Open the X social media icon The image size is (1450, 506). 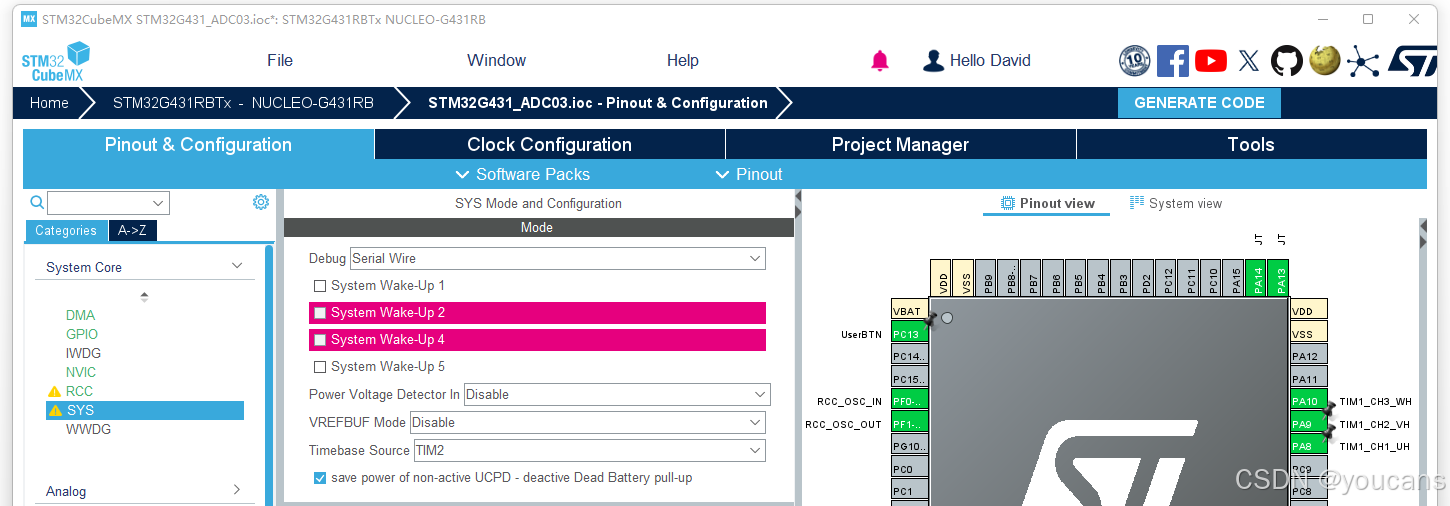[x=1248, y=61]
